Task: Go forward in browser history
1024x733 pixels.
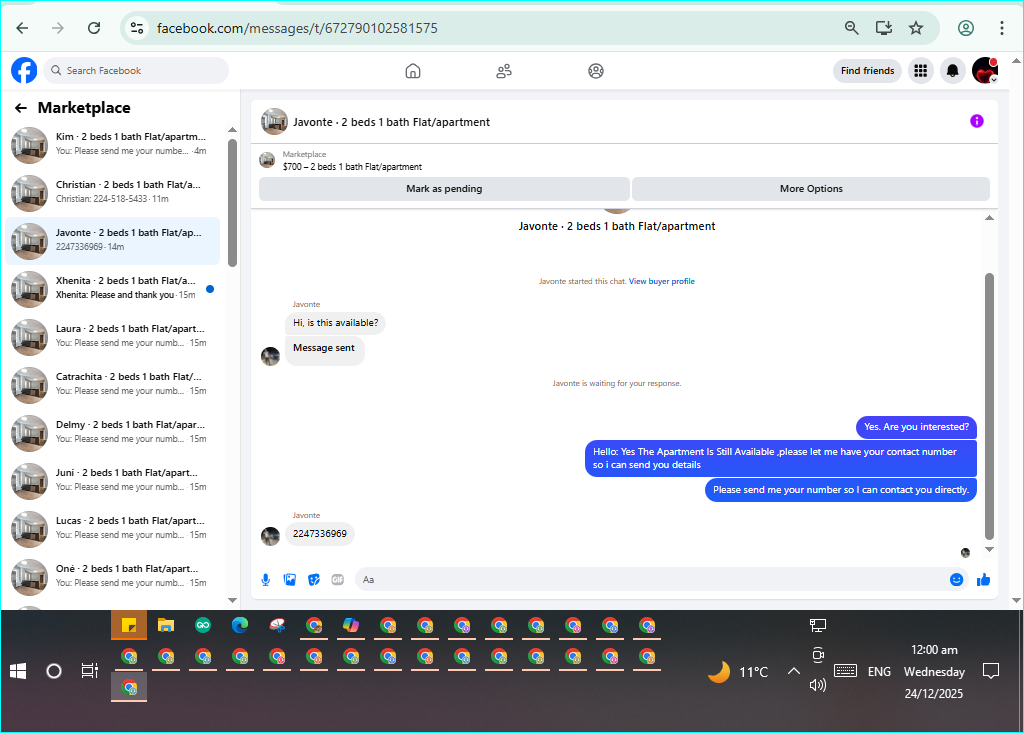Action: click(58, 28)
